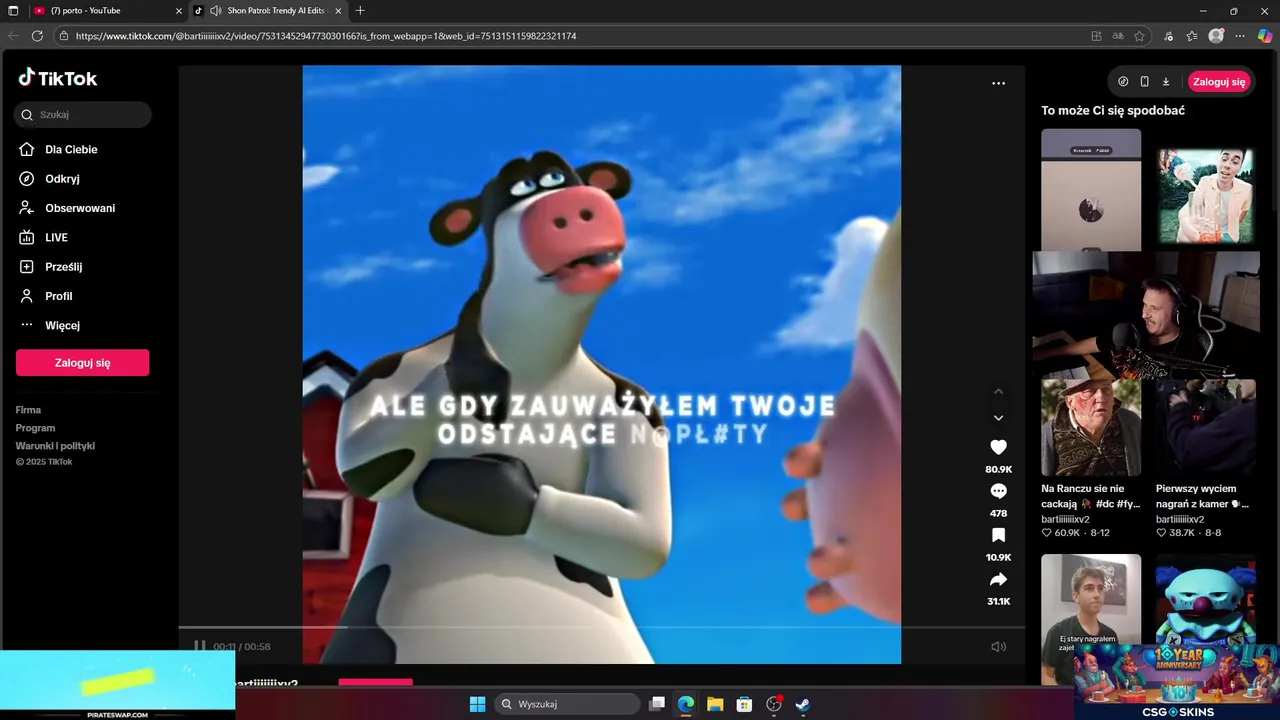
Task: Close the Shon Patrol tab
Action: 338,11
